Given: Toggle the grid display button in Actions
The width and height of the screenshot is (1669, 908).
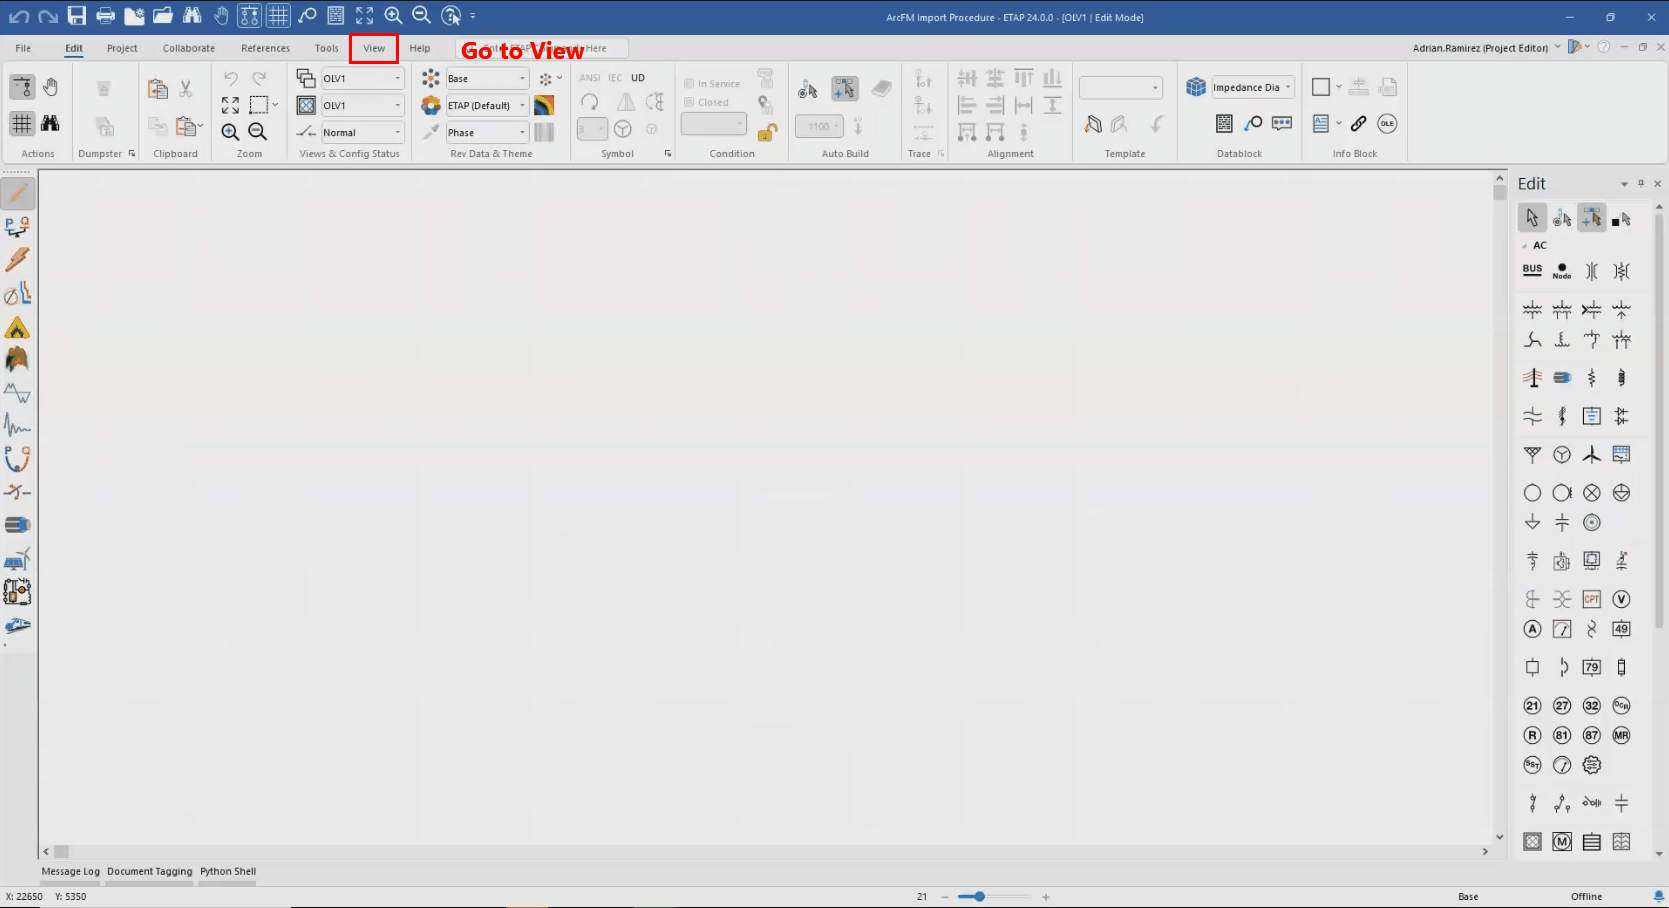Looking at the screenshot, I should pos(22,123).
